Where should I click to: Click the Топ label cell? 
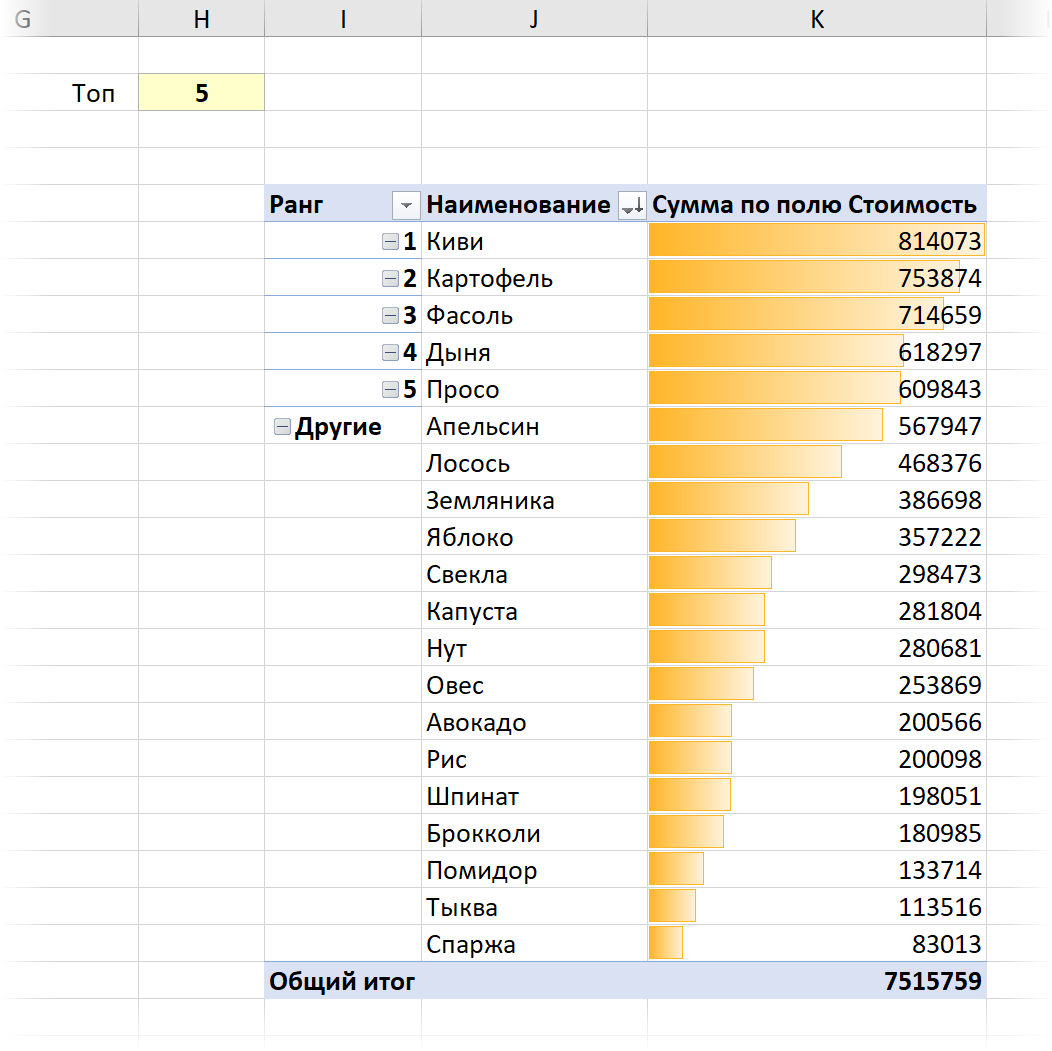click(93, 93)
